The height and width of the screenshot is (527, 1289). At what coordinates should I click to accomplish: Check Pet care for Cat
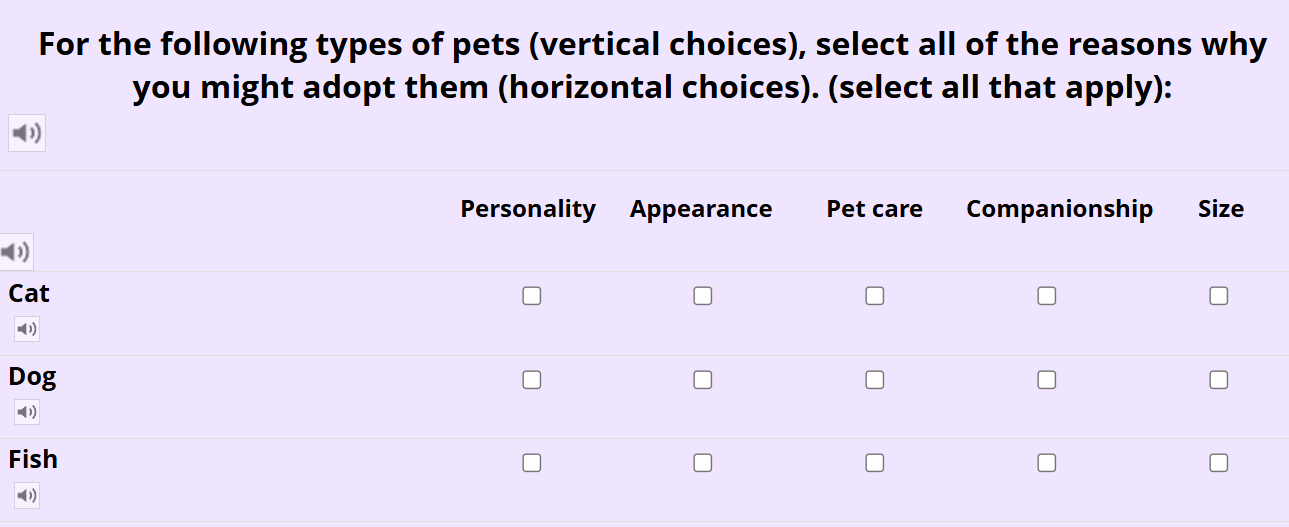click(875, 296)
